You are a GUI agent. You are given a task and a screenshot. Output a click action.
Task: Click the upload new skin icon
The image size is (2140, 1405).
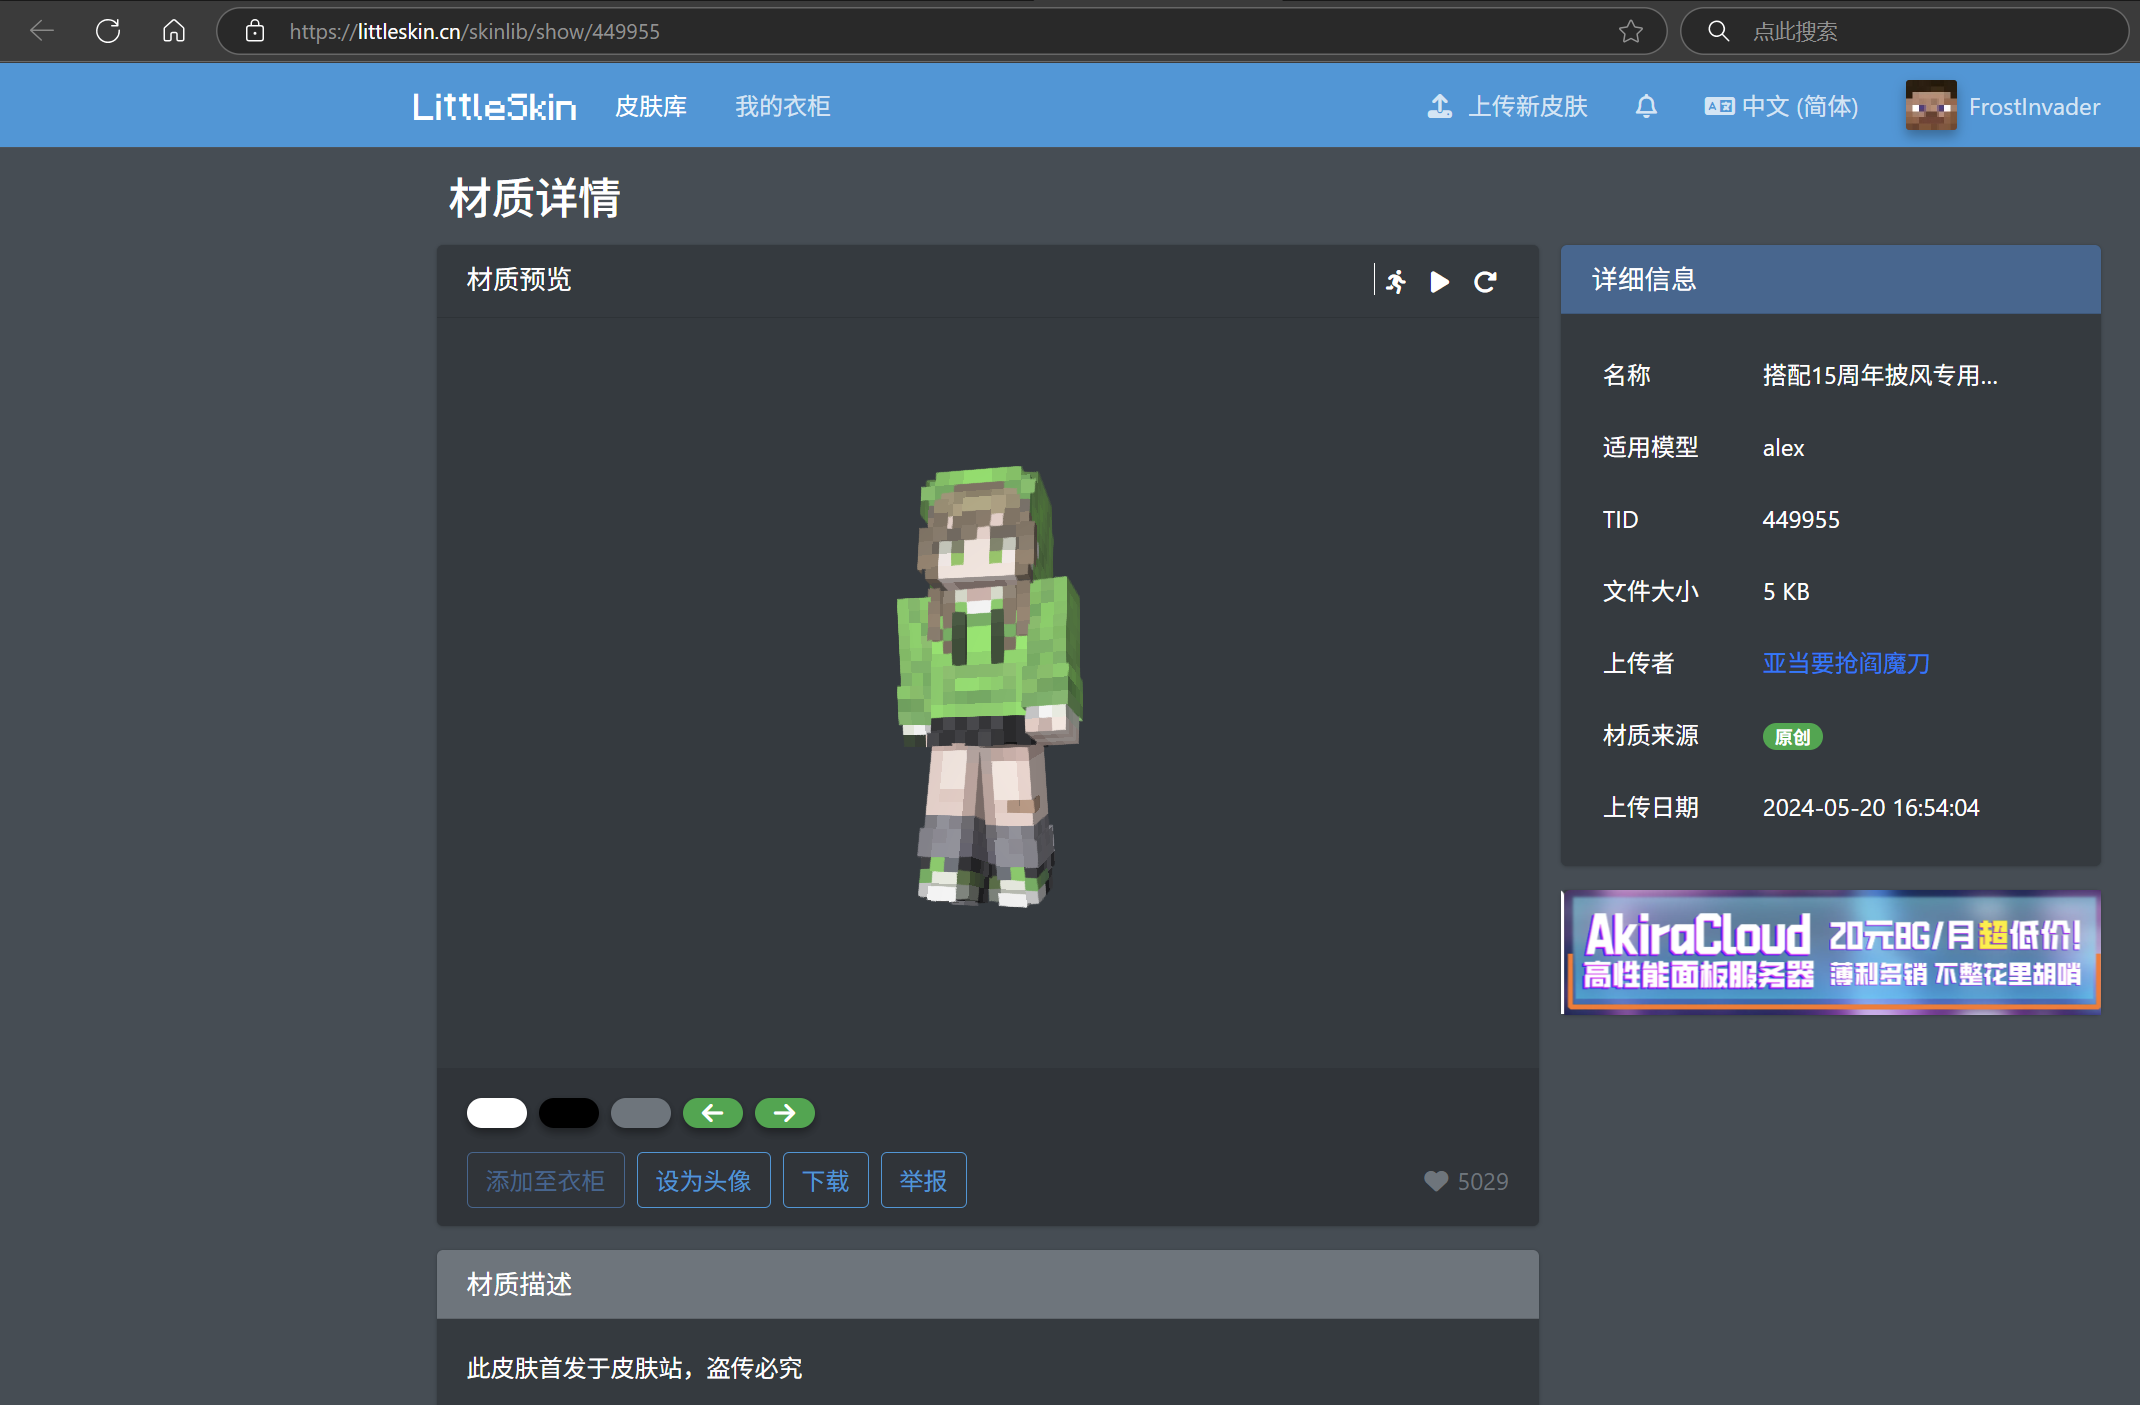1439,106
